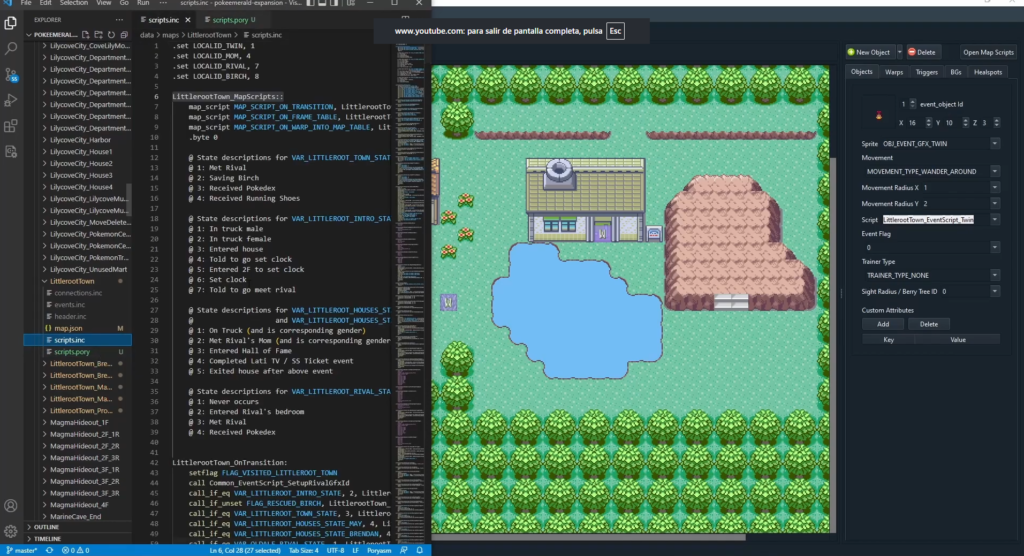This screenshot has height=556, width=1024.
Task: Click the New Object button
Action: pyautogui.click(x=869, y=52)
